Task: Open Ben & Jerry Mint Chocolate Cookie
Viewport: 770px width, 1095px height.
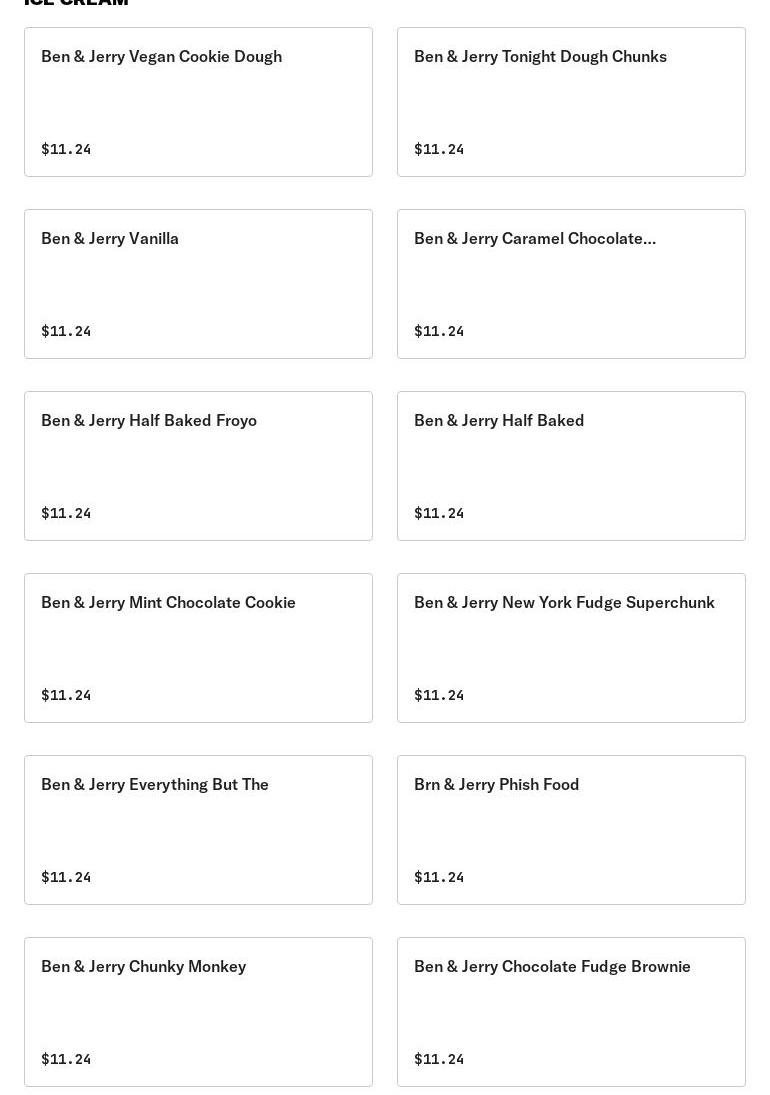Action: tap(198, 648)
